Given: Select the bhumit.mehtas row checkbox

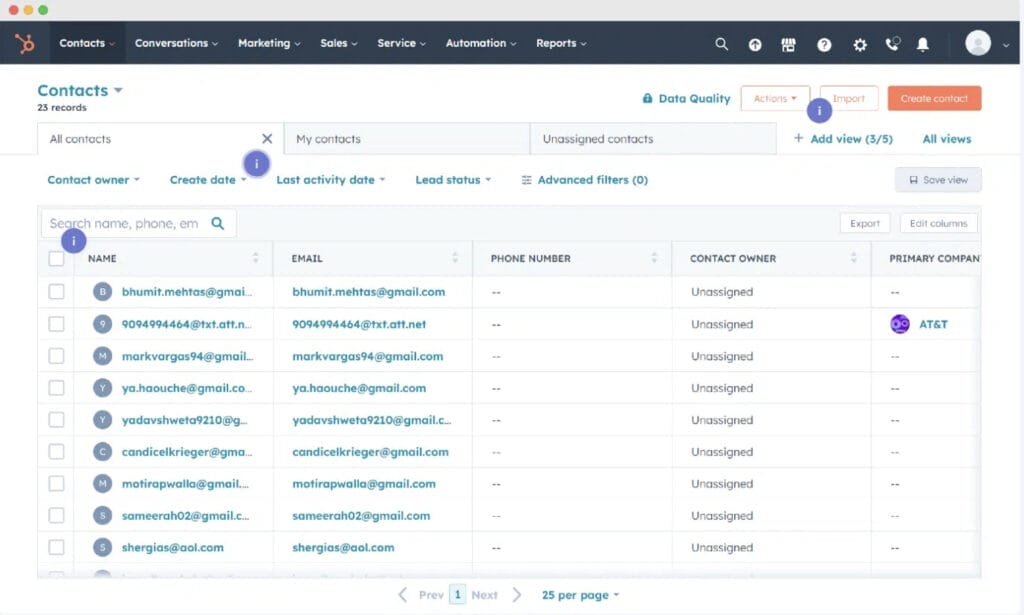Looking at the screenshot, I should coord(56,291).
